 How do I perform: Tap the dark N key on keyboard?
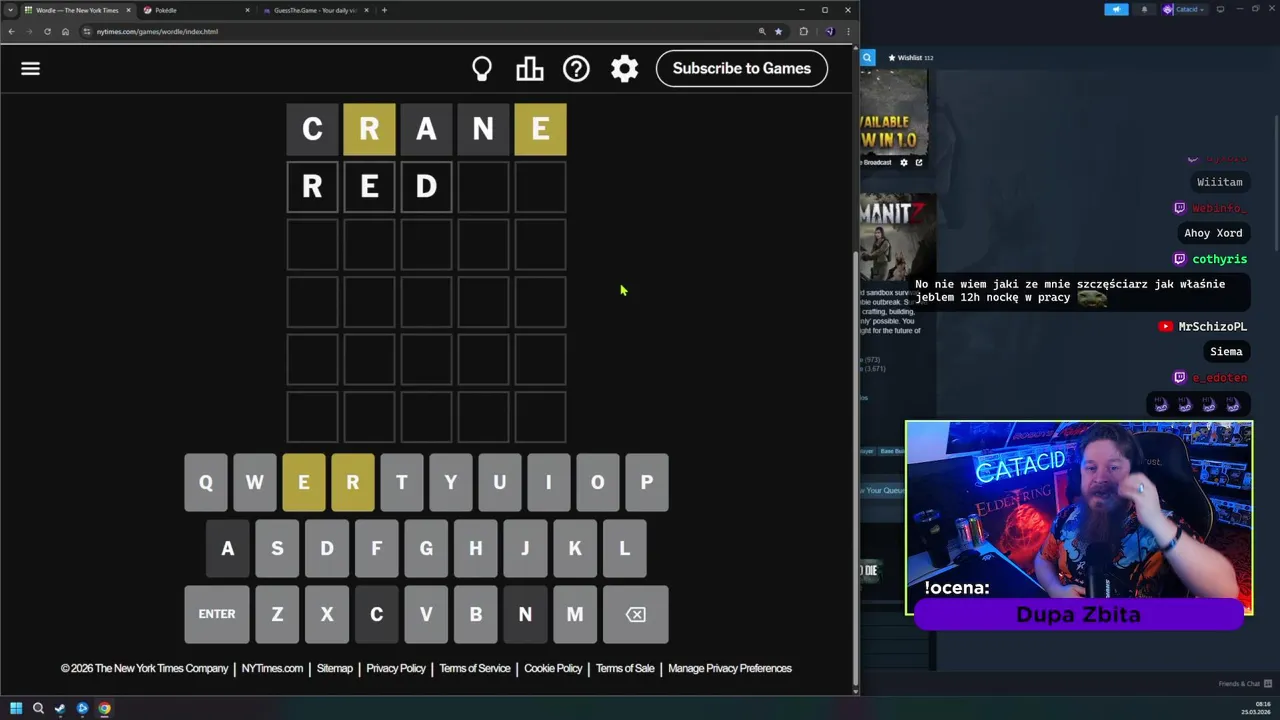click(x=525, y=614)
